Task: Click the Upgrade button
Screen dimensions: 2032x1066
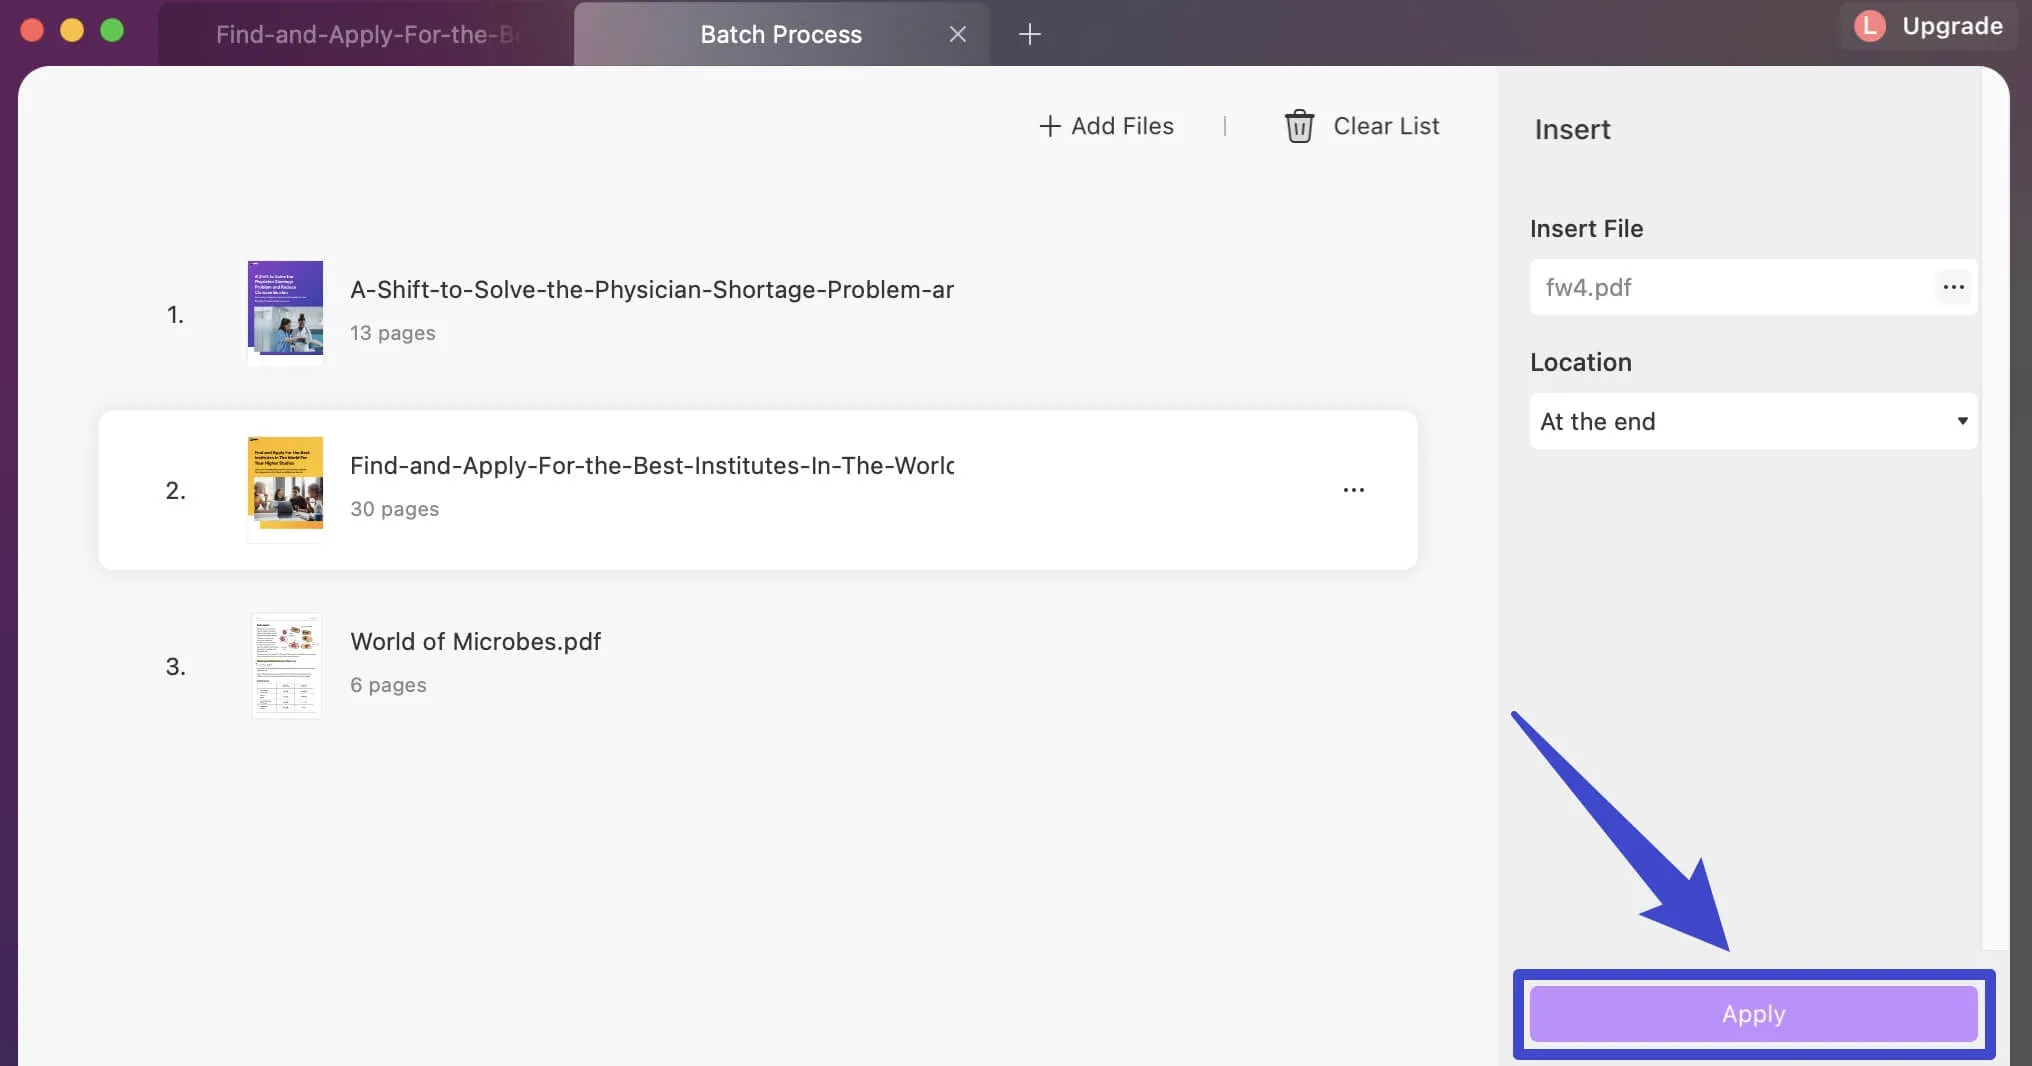Action: coord(1951,26)
